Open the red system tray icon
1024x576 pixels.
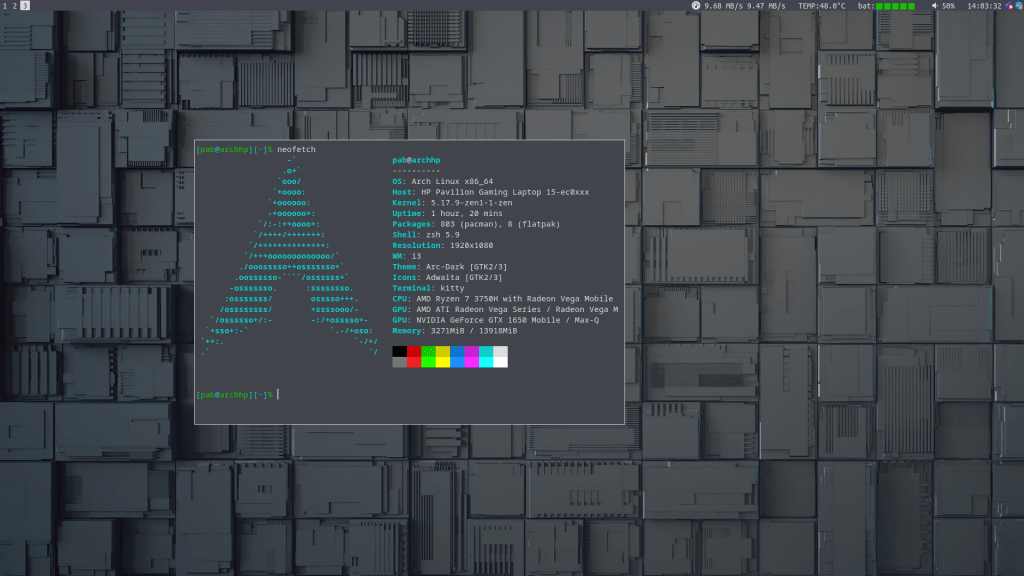pos(1008,6)
